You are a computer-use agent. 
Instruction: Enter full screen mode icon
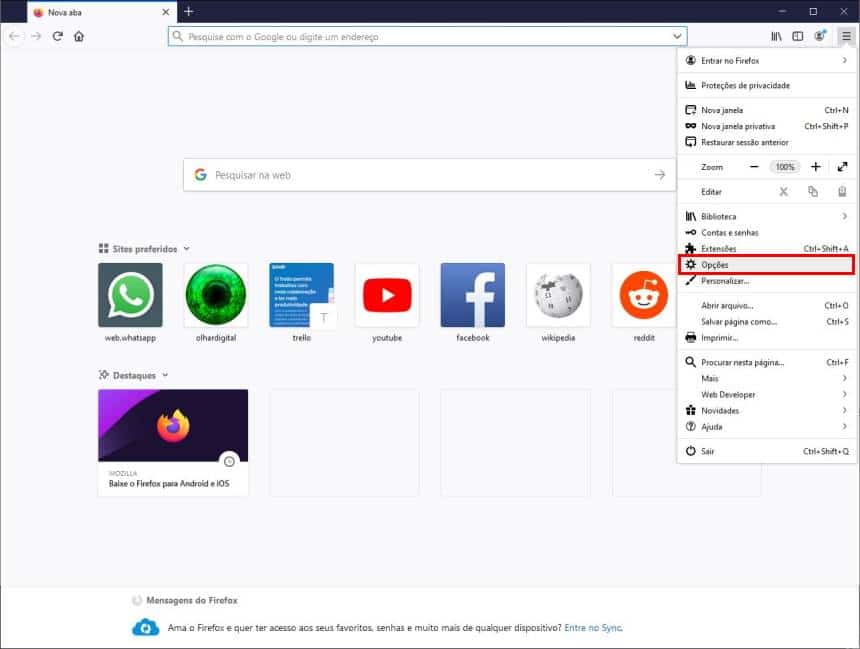coord(842,167)
